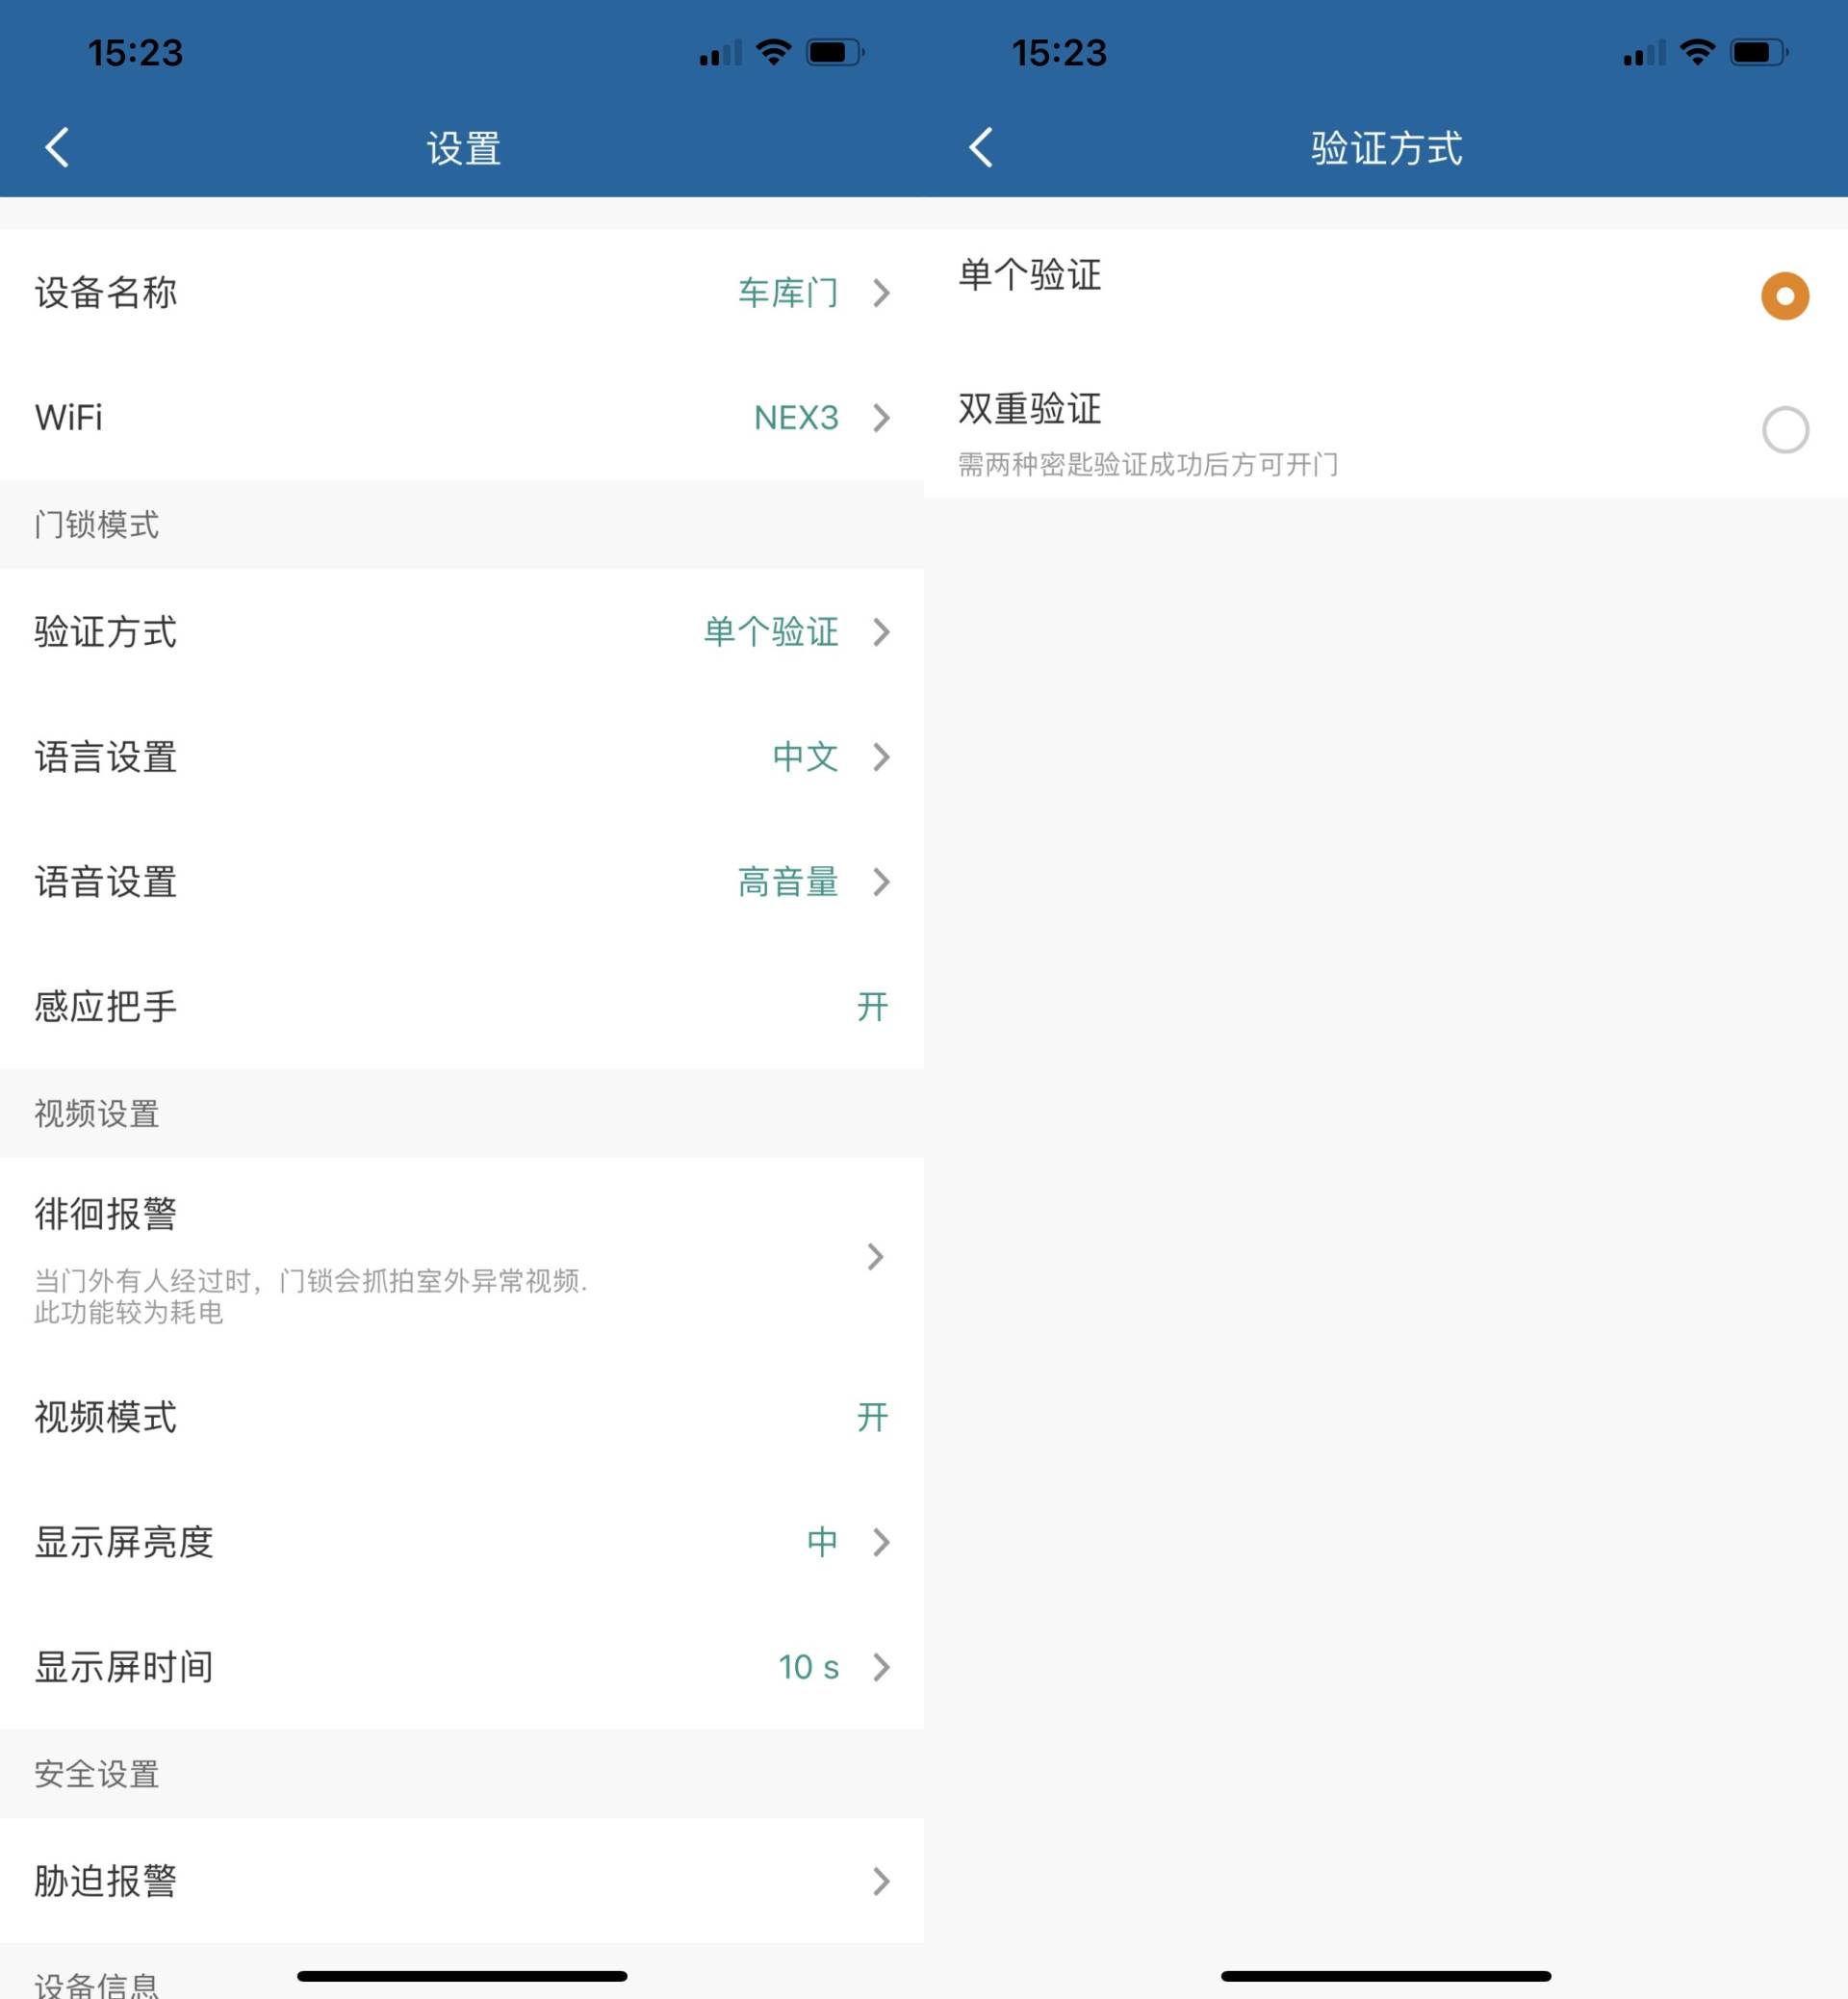Open the 语言设置 row label
This screenshot has width=1848, height=1999.
(106, 757)
